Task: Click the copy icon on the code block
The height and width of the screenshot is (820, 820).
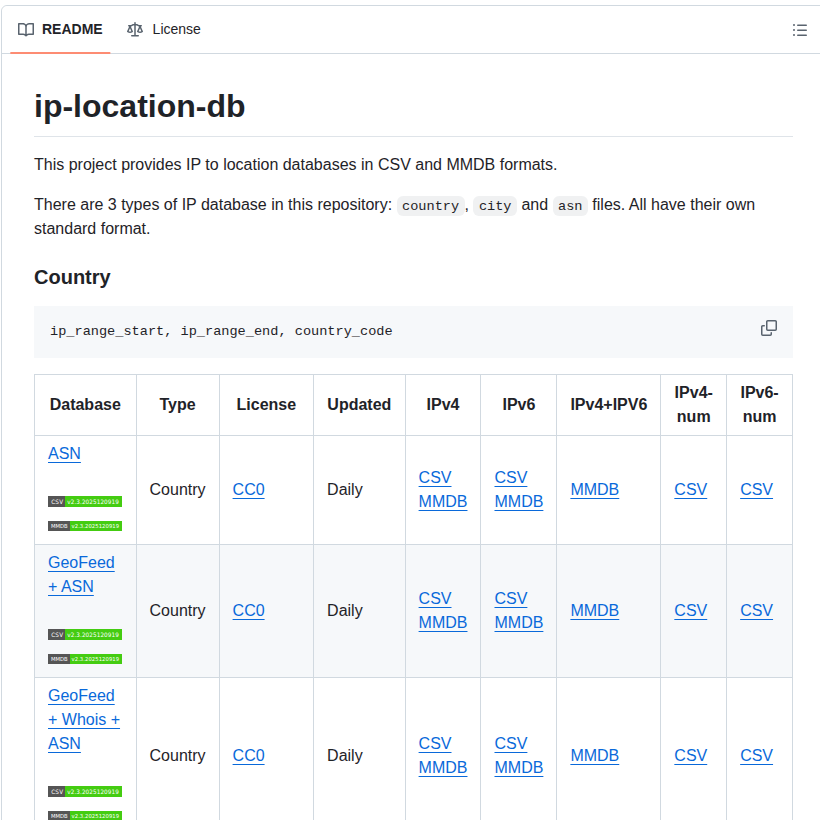Action: coord(768,328)
